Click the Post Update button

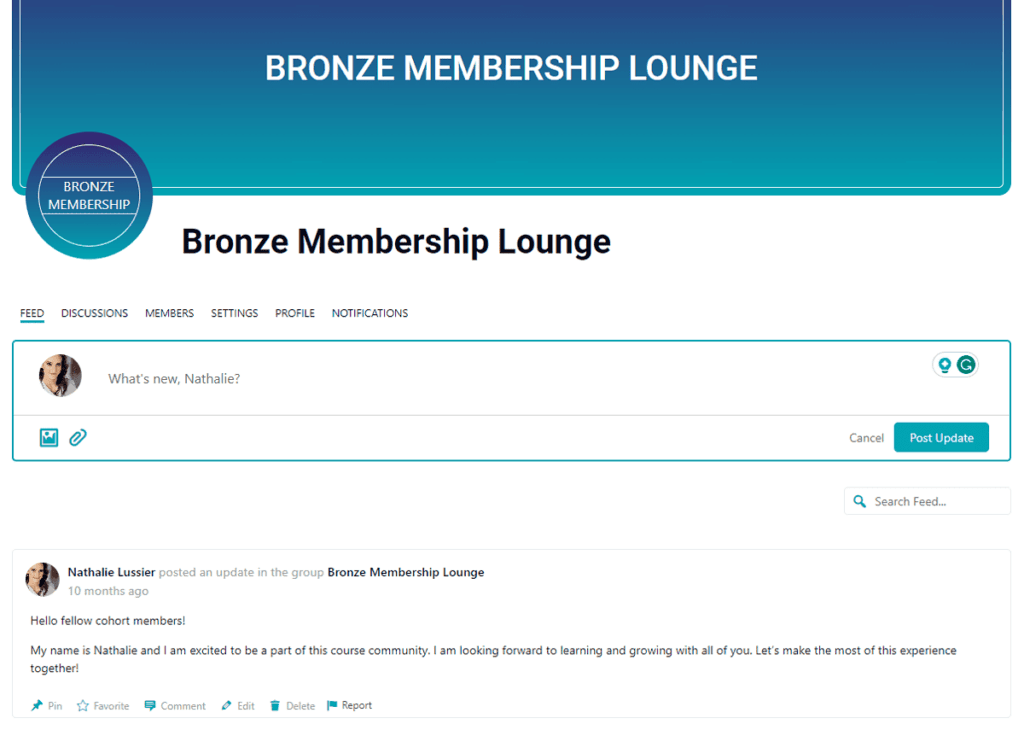(x=941, y=437)
